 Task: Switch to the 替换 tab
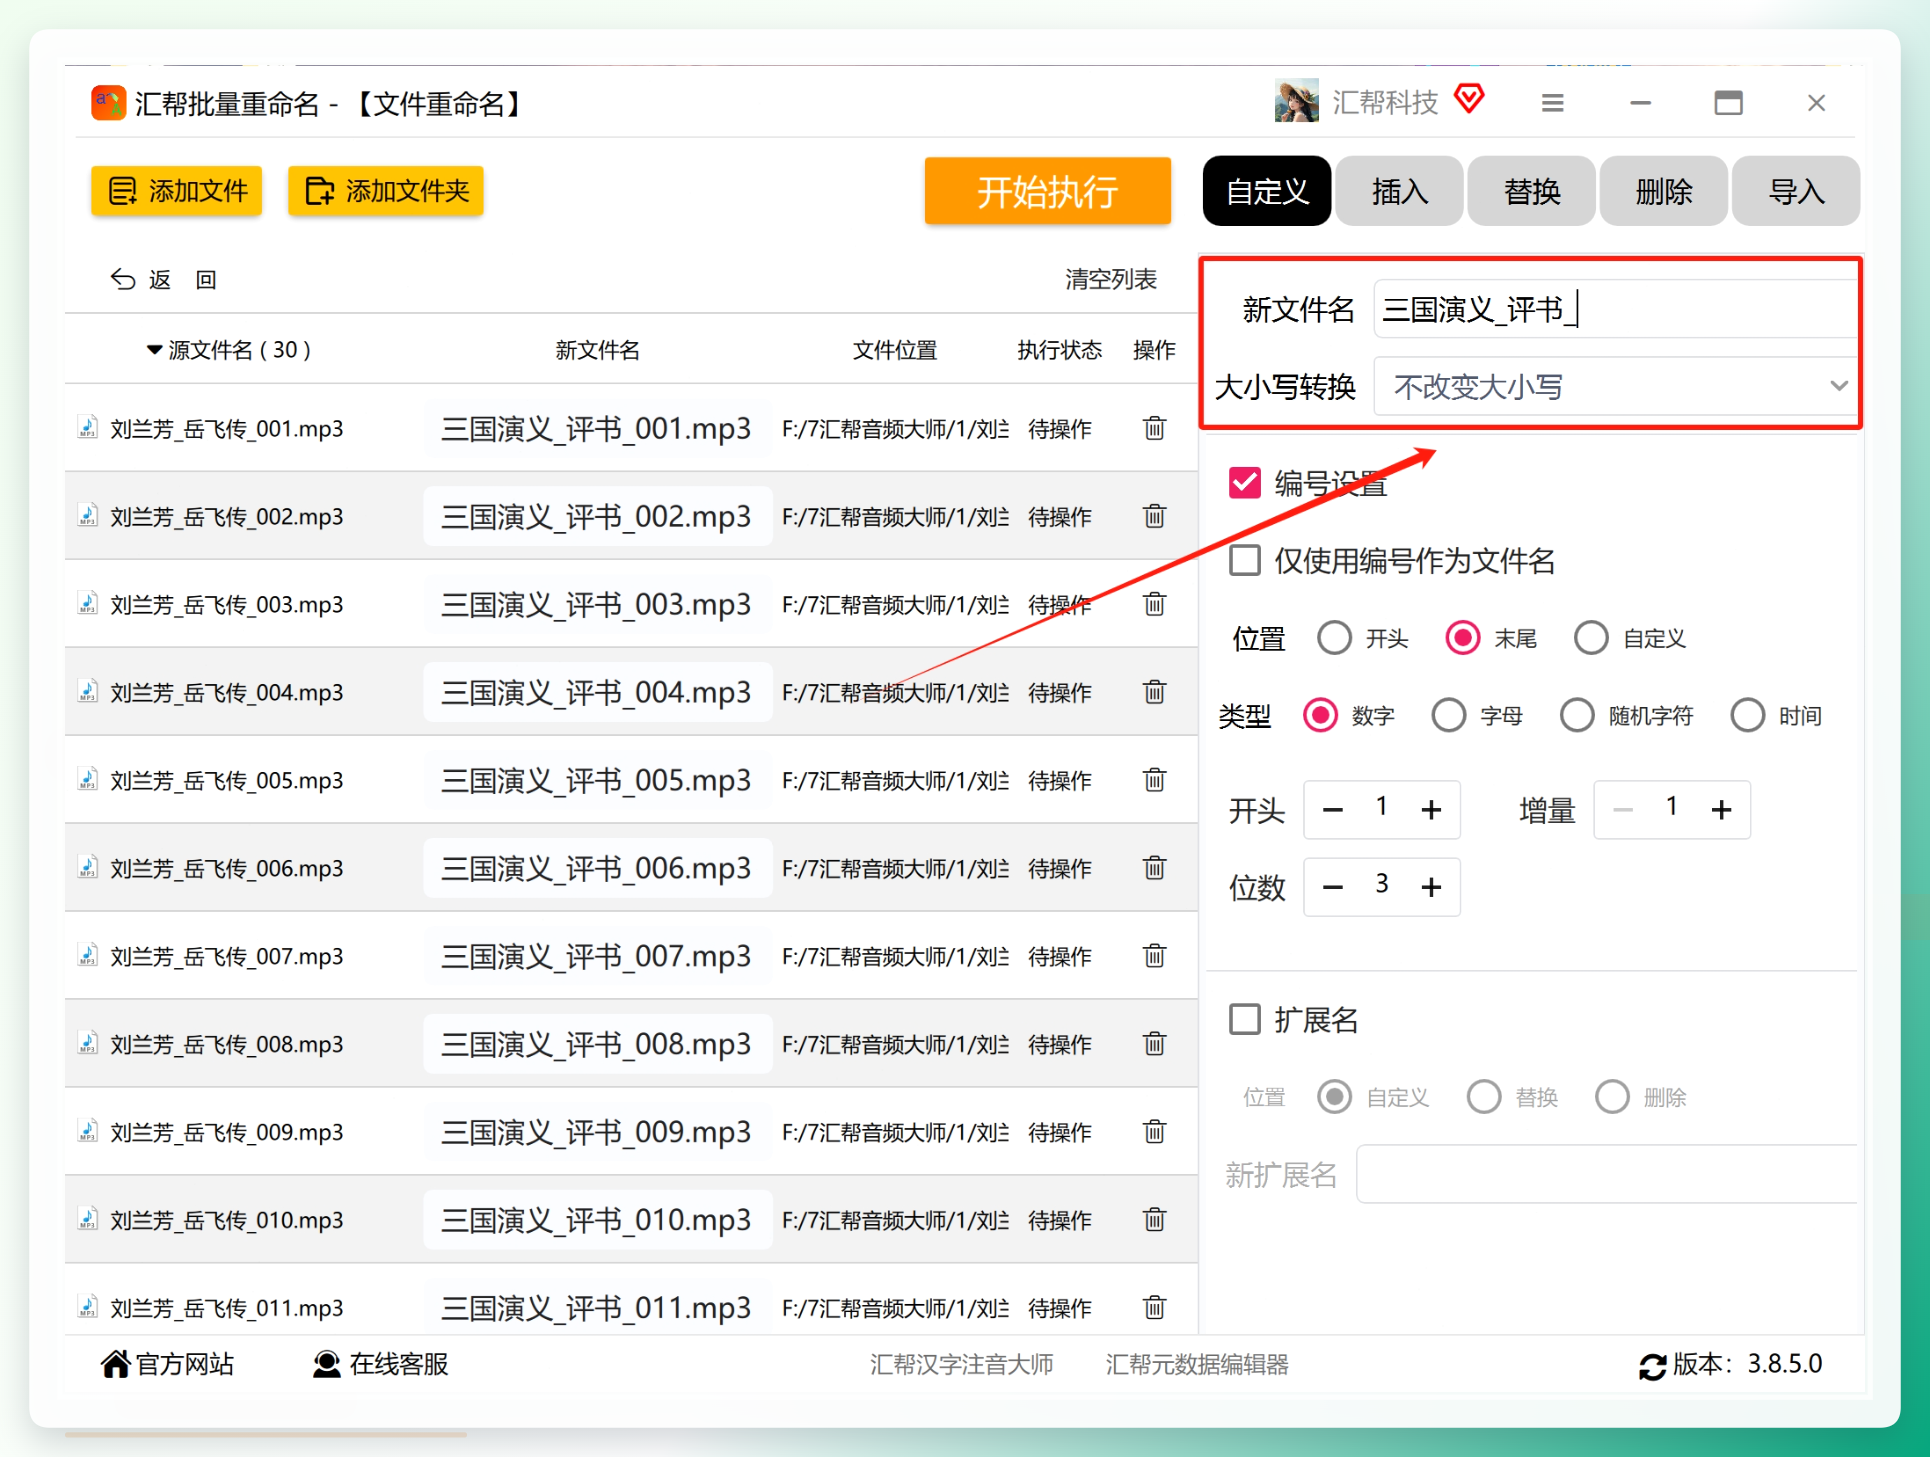(1532, 191)
